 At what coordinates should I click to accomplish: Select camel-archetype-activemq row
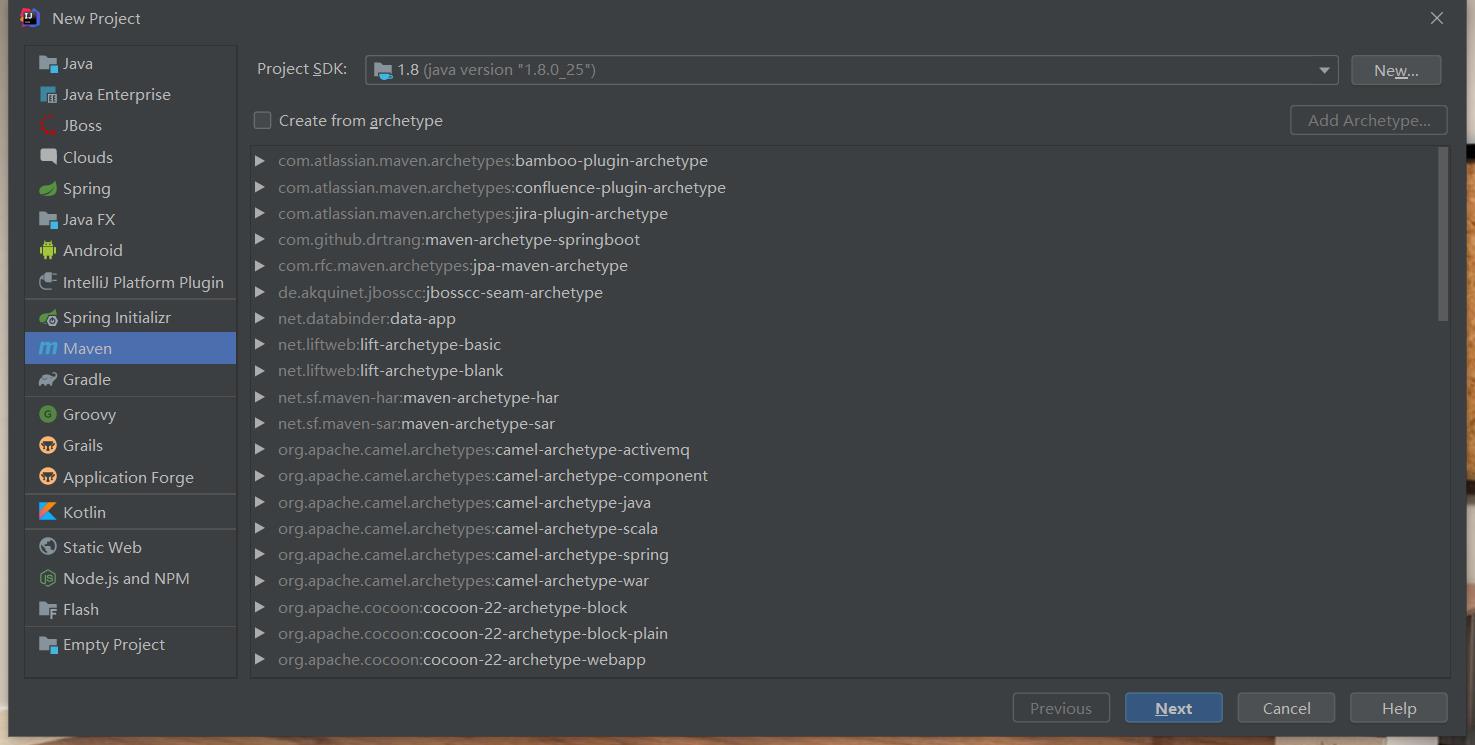[x=845, y=449]
